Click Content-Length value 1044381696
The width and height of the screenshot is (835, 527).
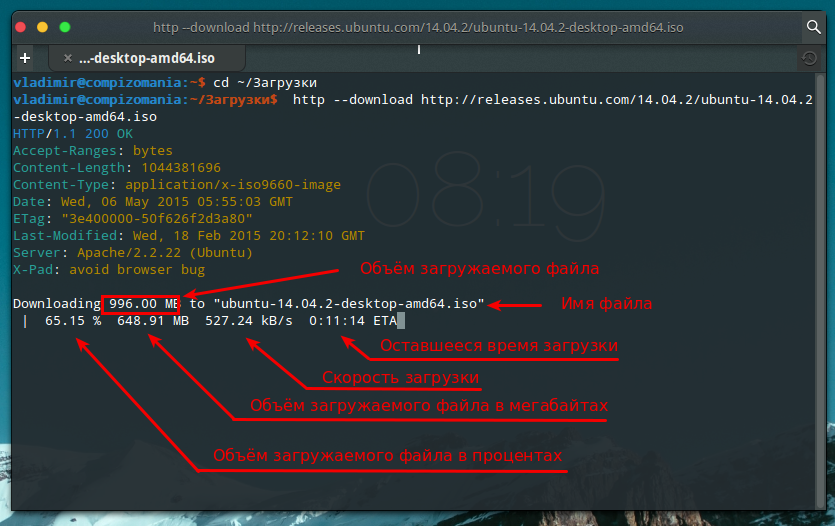tap(181, 168)
